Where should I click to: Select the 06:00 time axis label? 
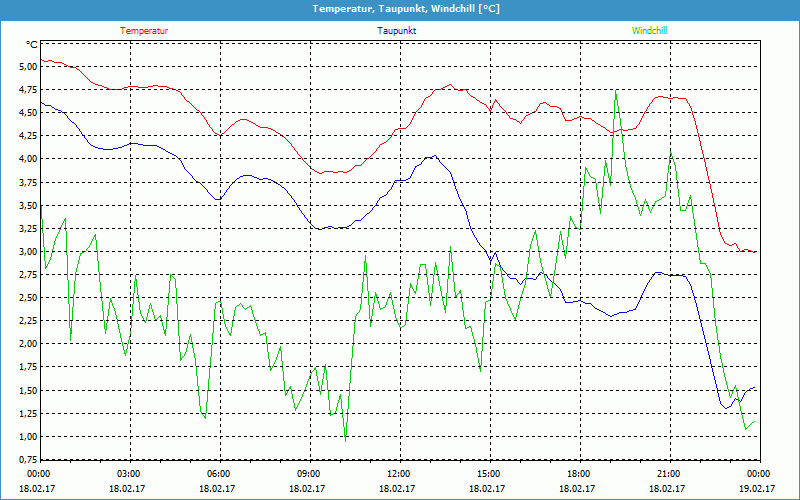219,474
